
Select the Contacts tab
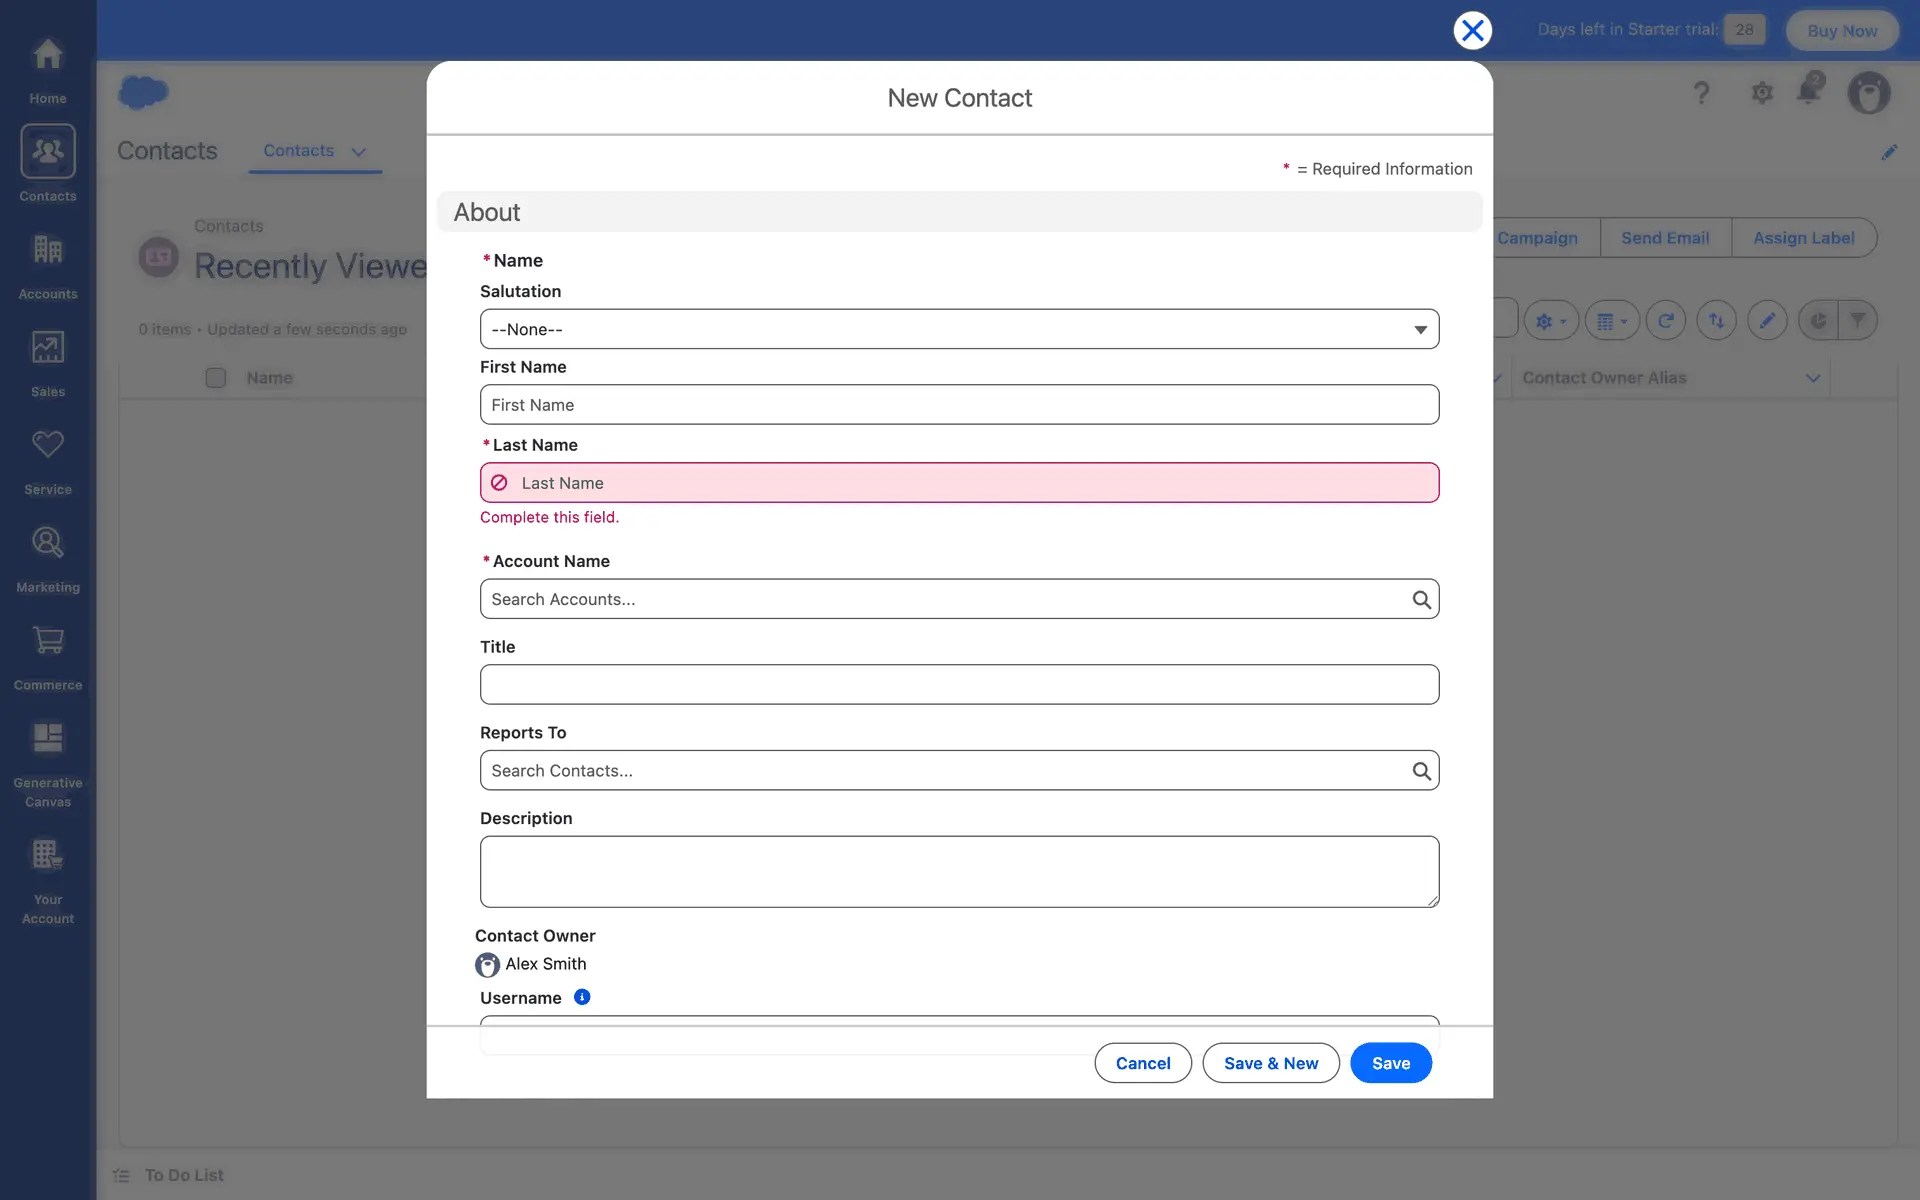(x=298, y=151)
